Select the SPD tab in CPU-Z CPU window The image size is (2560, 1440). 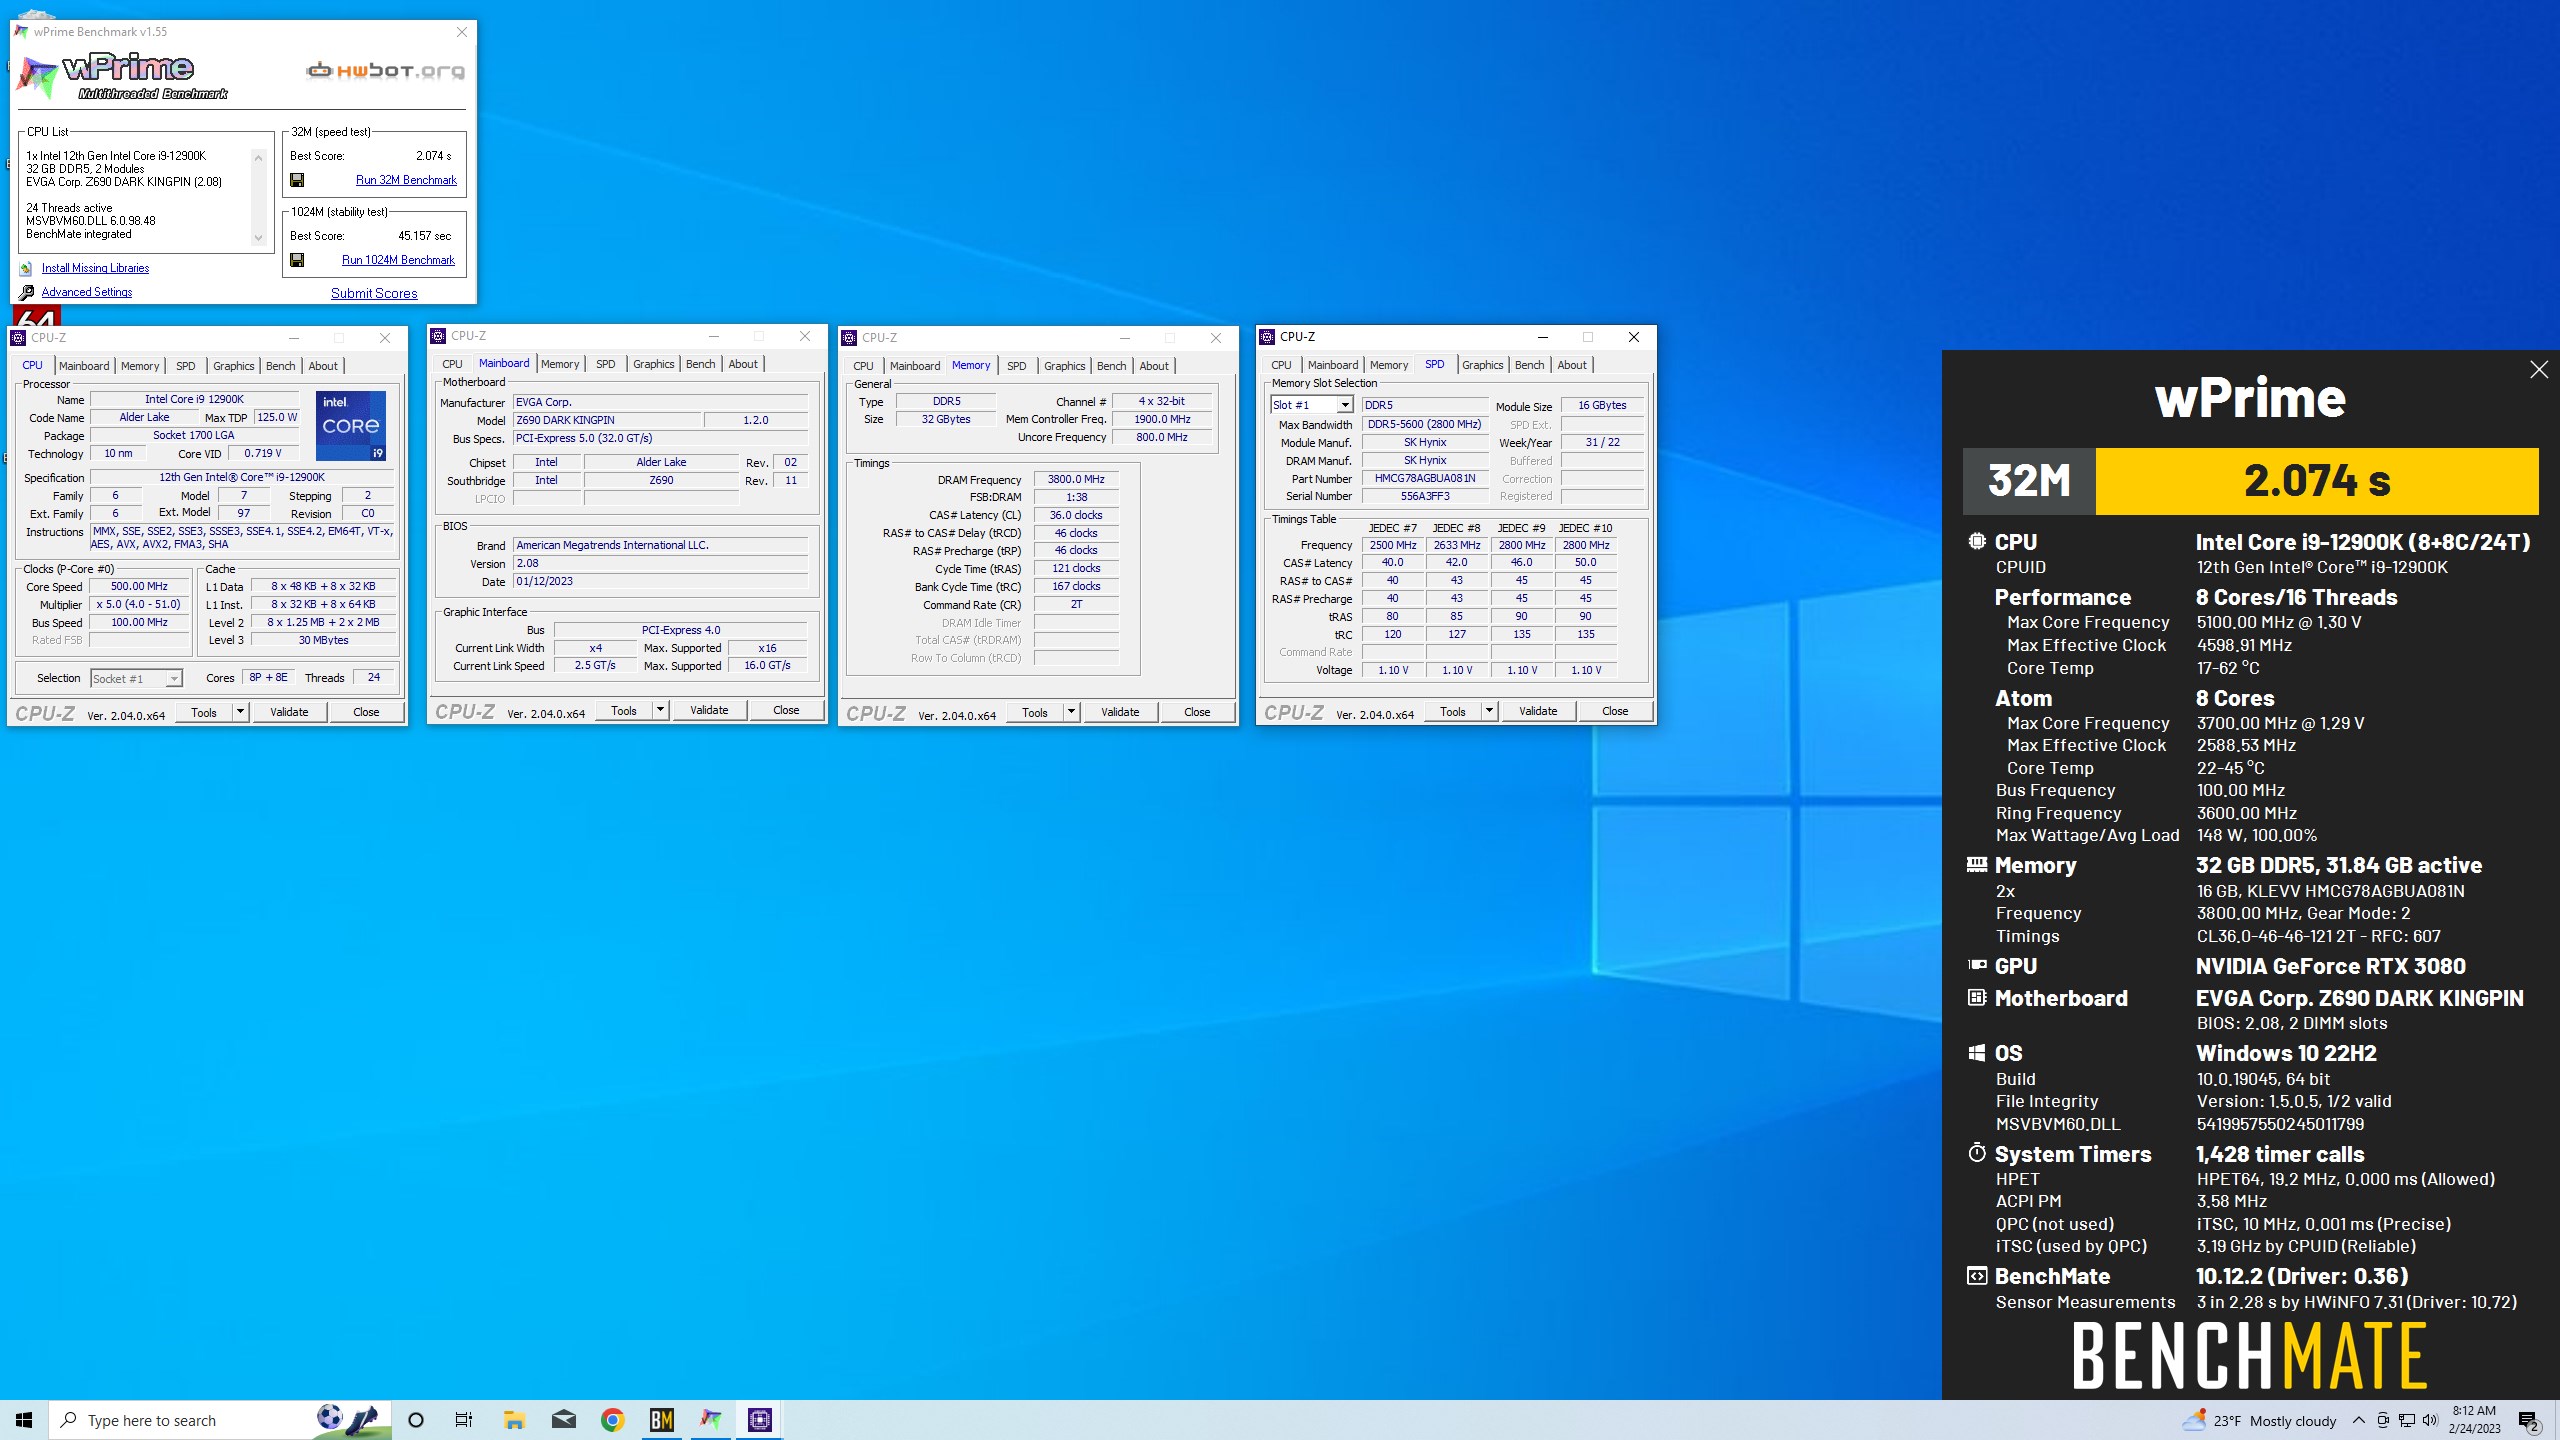[186, 366]
